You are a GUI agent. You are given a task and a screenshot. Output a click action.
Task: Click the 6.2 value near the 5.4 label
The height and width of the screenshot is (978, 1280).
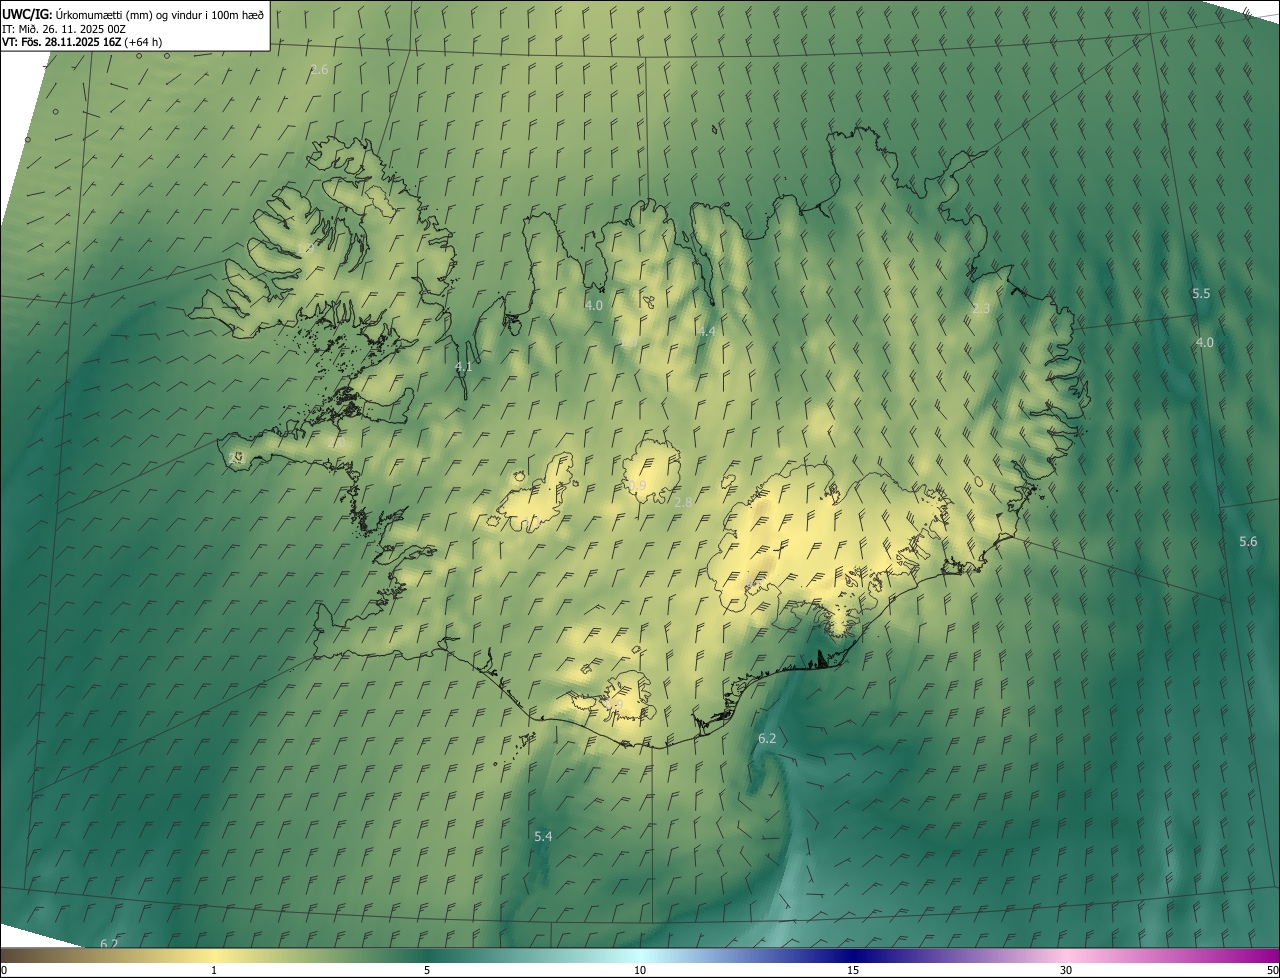767,738
